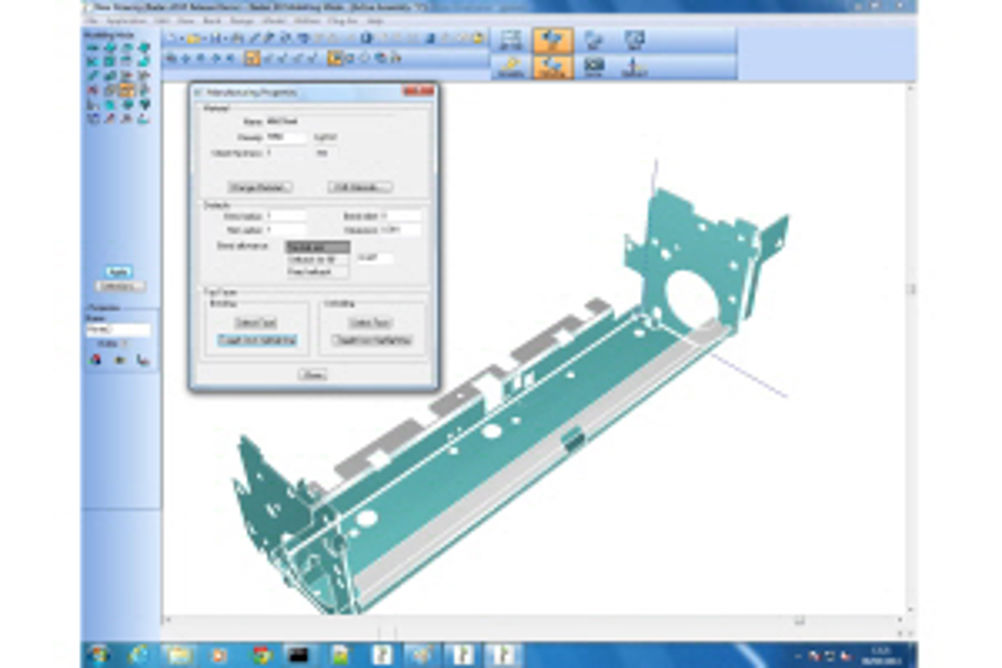Click the blue round help icon in the toolbar

[x=366, y=39]
